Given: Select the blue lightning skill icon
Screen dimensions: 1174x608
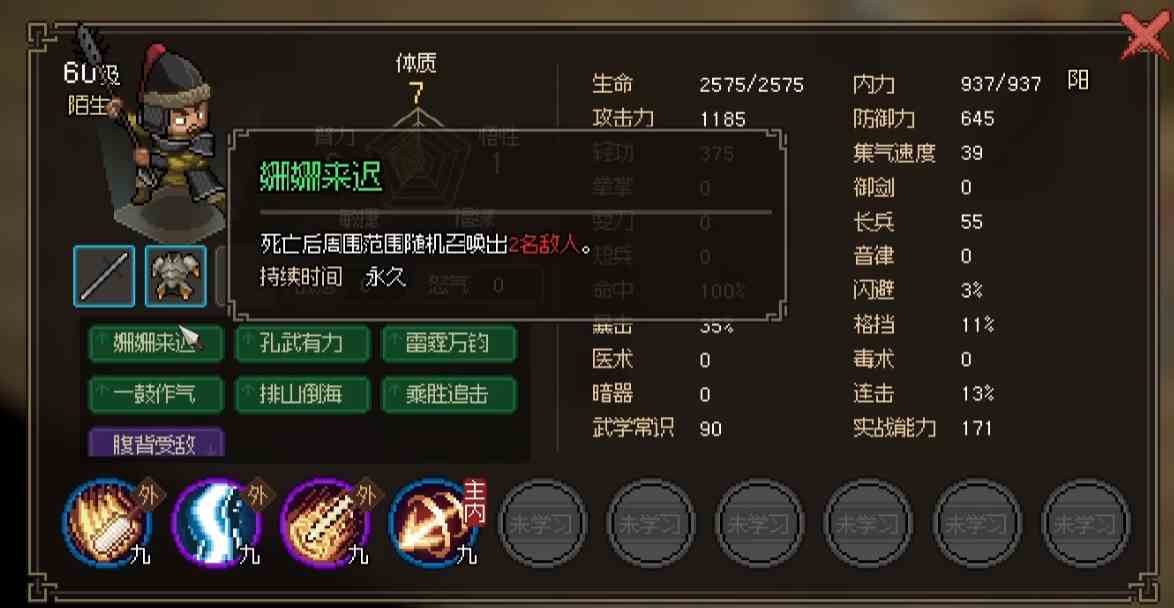Looking at the screenshot, I should (x=217, y=523).
